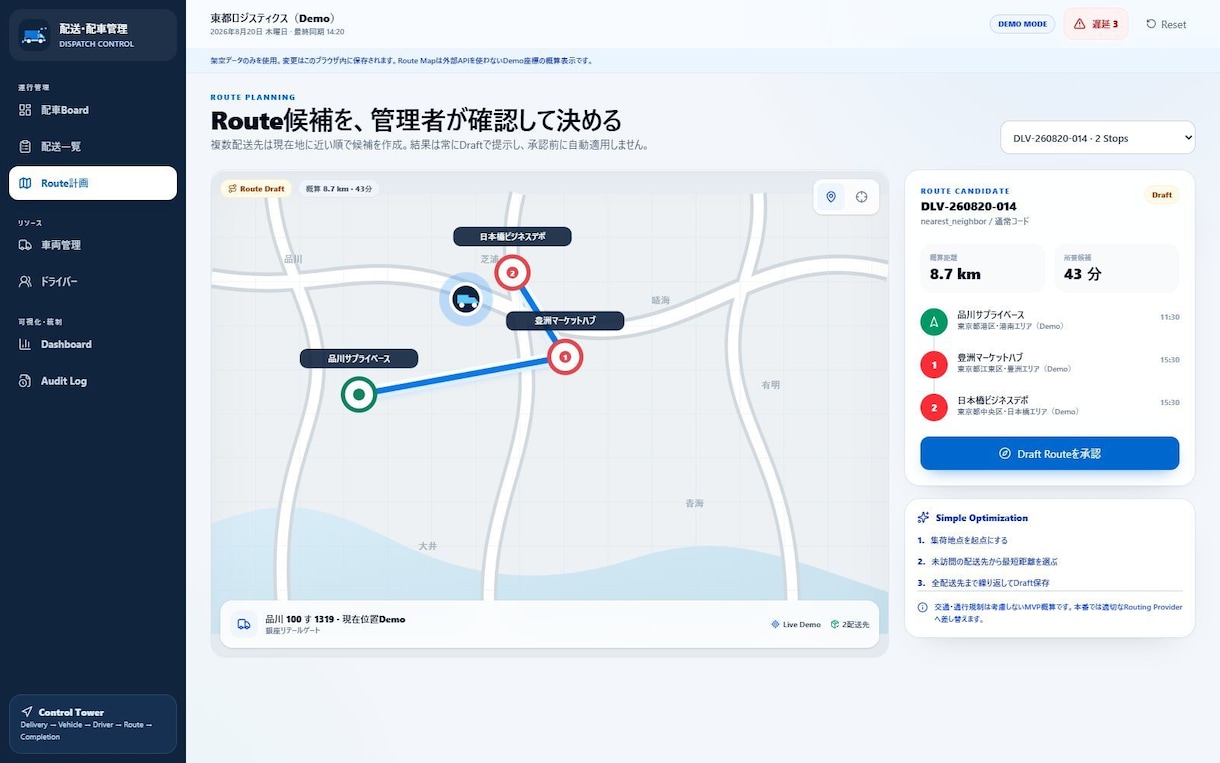
Task: Click the Reset button
Action: click(x=1166, y=24)
